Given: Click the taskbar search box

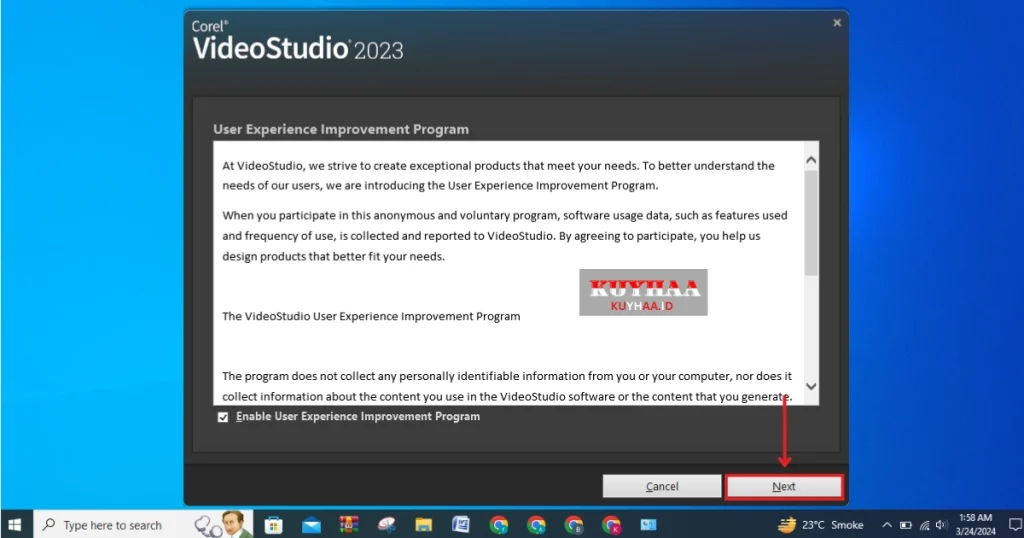Looking at the screenshot, I should 143,525.
